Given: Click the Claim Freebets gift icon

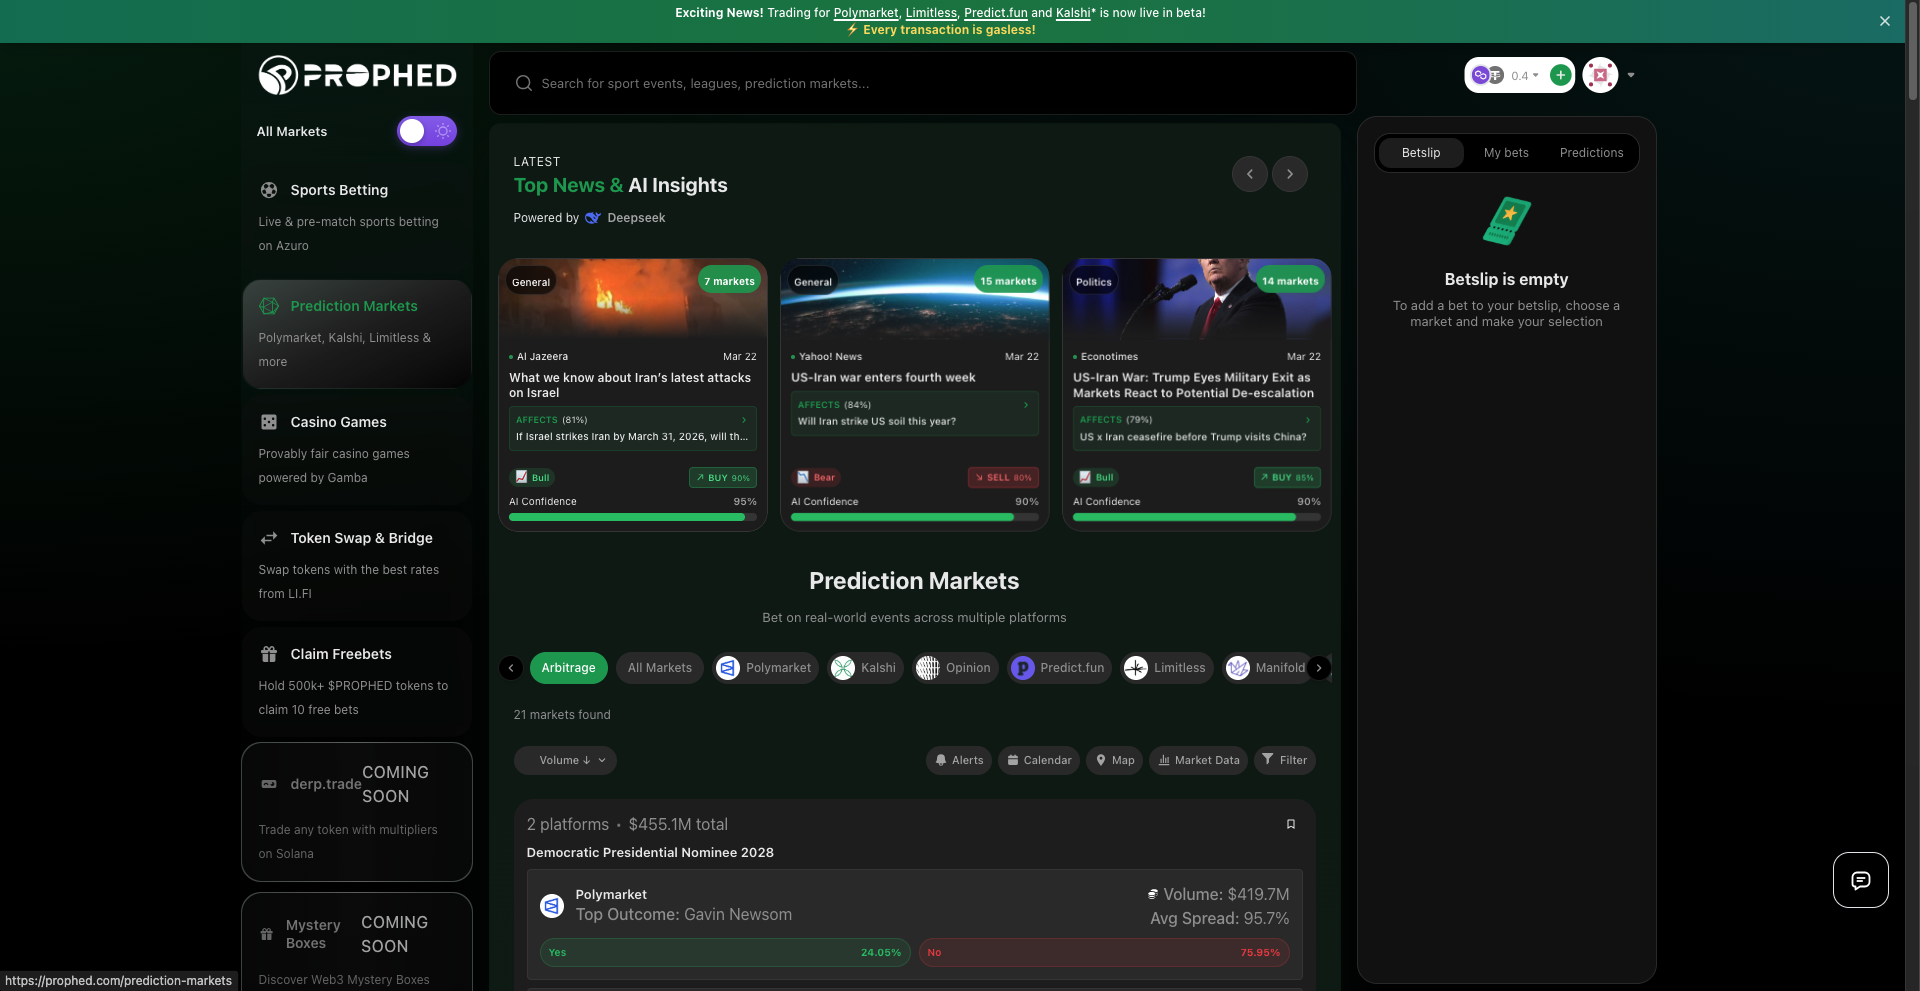Looking at the screenshot, I should (268, 654).
